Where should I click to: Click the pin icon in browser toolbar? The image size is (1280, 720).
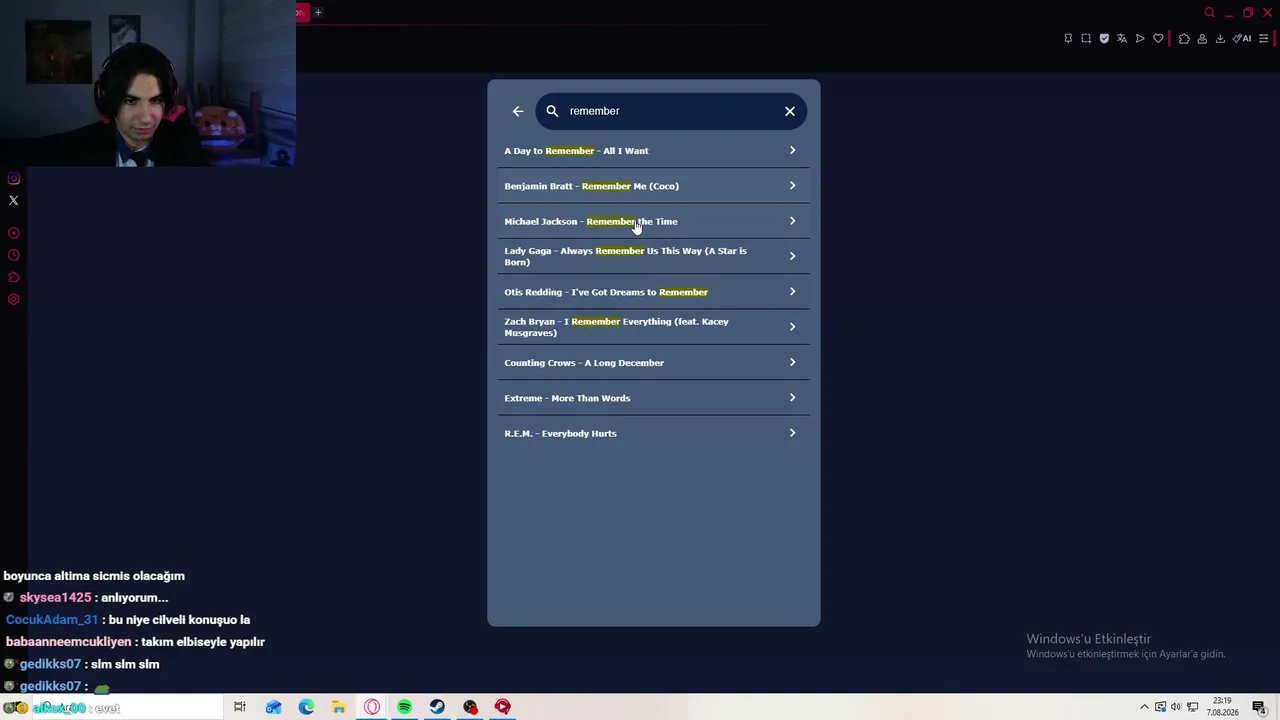pyautogui.click(x=1068, y=39)
